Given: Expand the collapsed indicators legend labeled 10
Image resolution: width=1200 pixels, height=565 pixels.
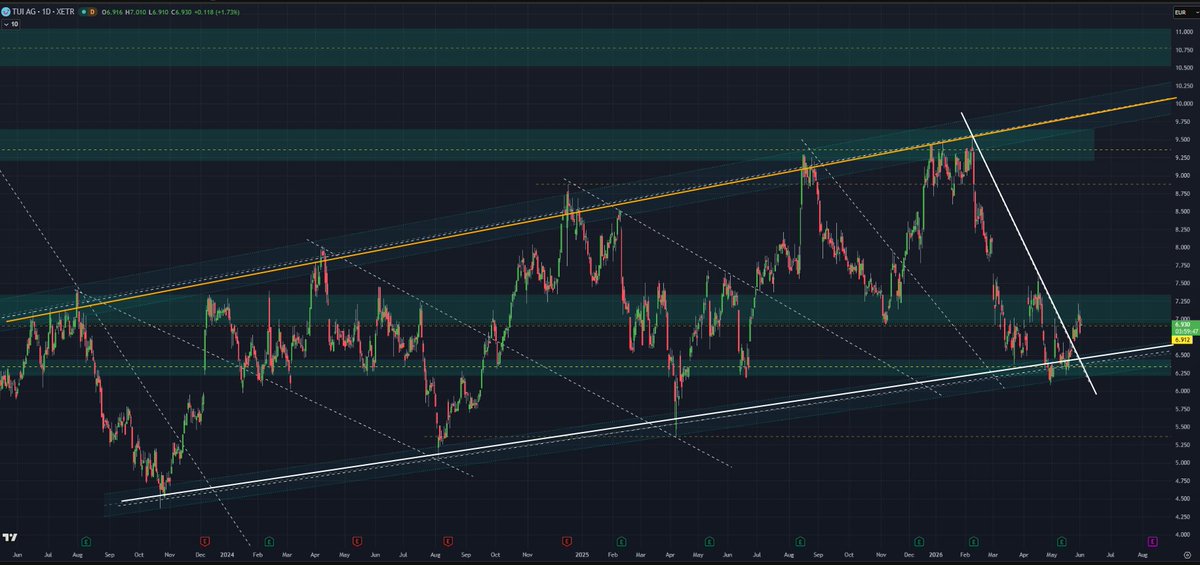Looking at the screenshot, I should tap(10, 24).
